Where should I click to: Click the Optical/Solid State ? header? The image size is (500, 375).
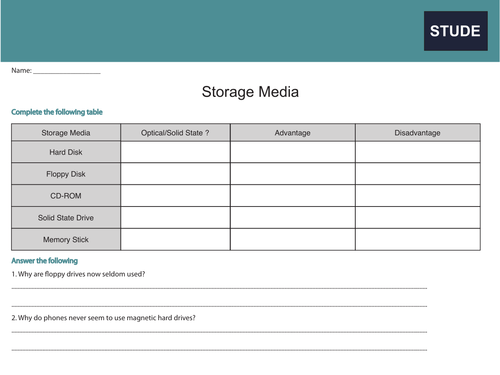coord(175,133)
